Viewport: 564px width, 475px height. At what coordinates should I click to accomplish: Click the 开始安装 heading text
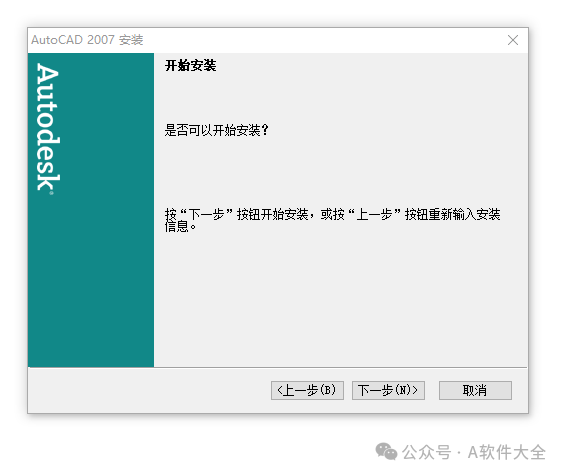click(x=190, y=65)
